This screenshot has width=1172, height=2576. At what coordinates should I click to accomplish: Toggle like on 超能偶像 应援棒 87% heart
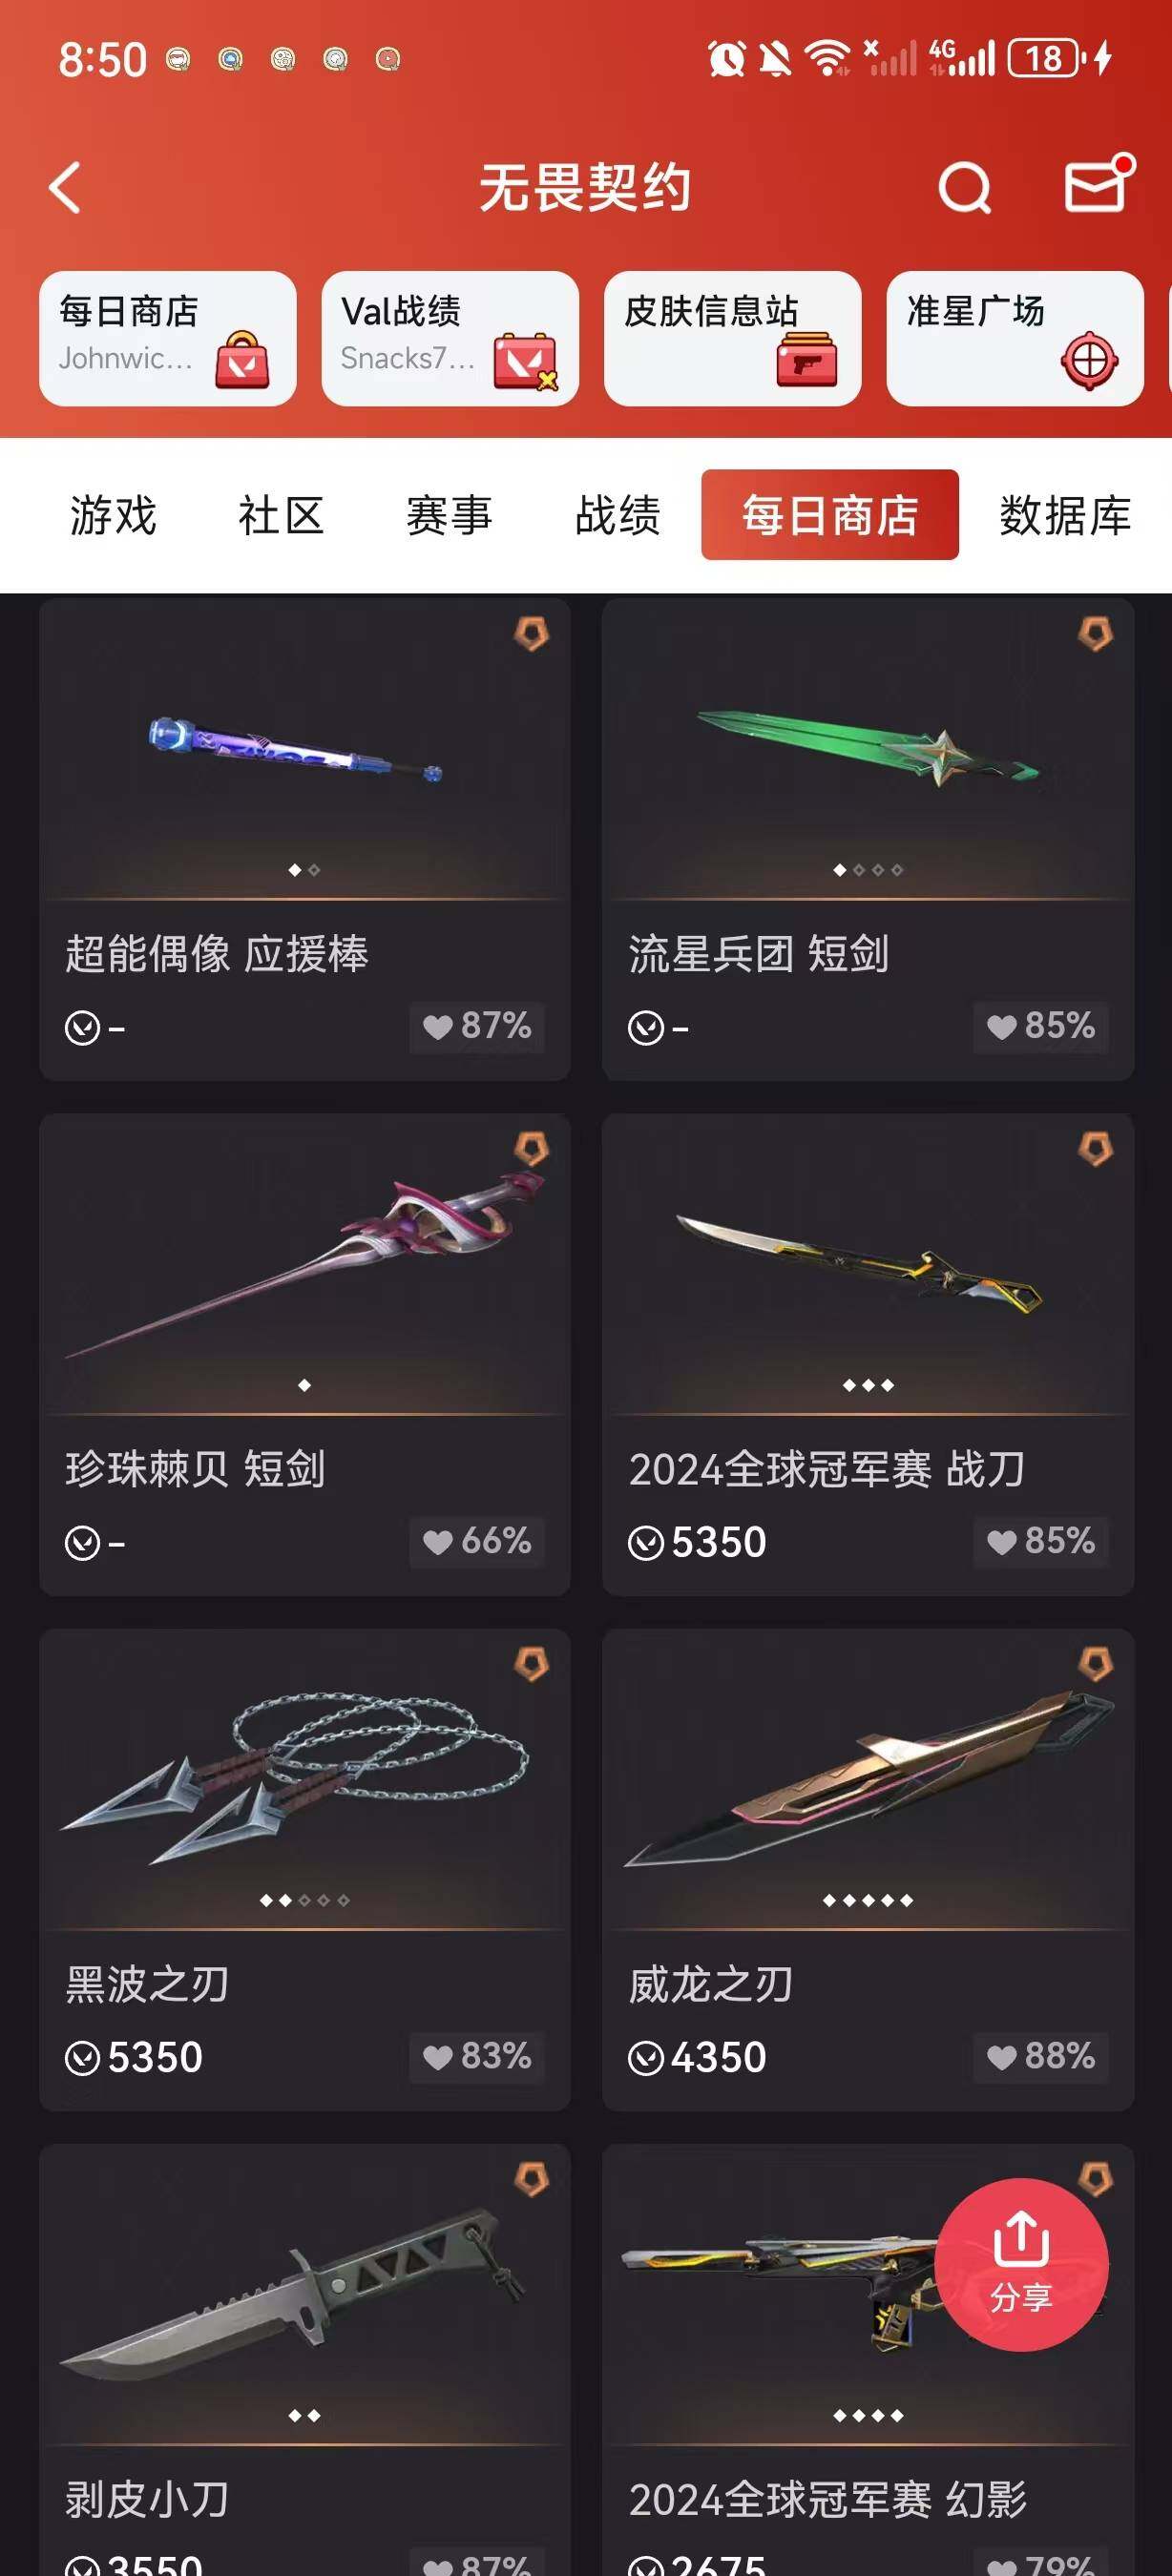(x=477, y=1026)
